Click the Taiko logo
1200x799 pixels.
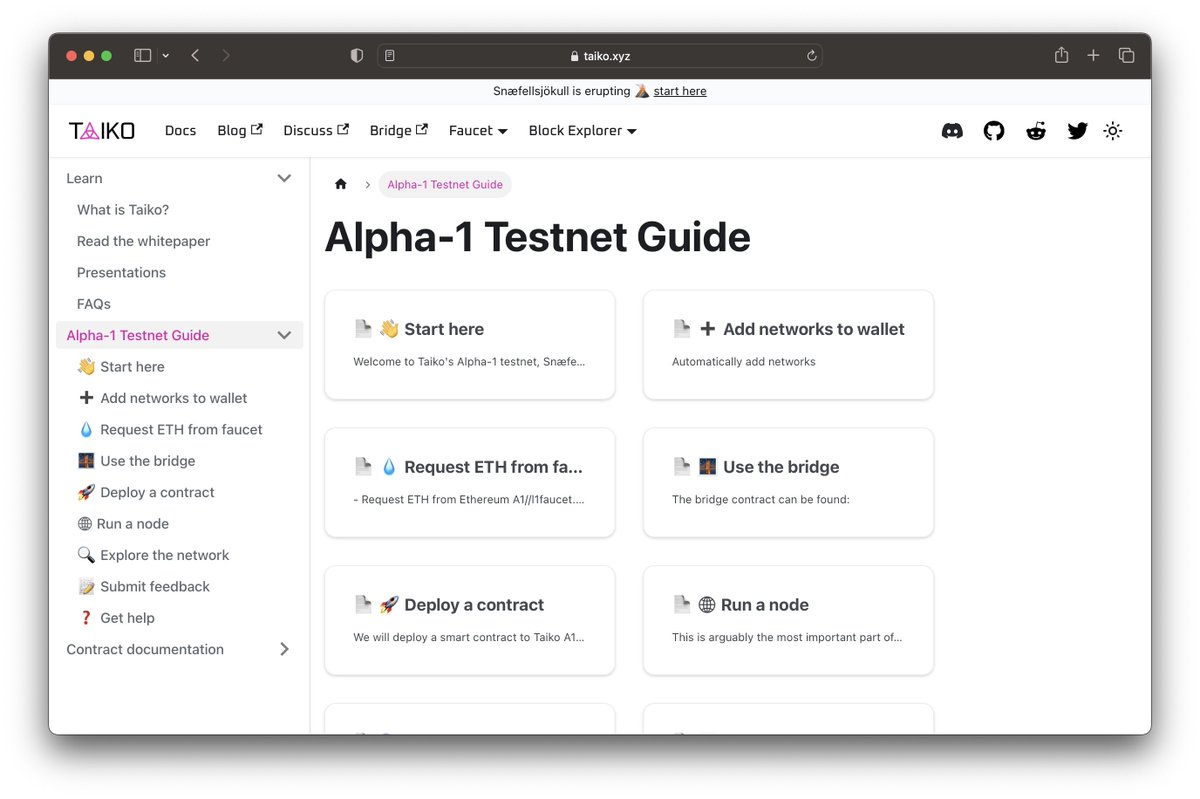click(x=102, y=131)
